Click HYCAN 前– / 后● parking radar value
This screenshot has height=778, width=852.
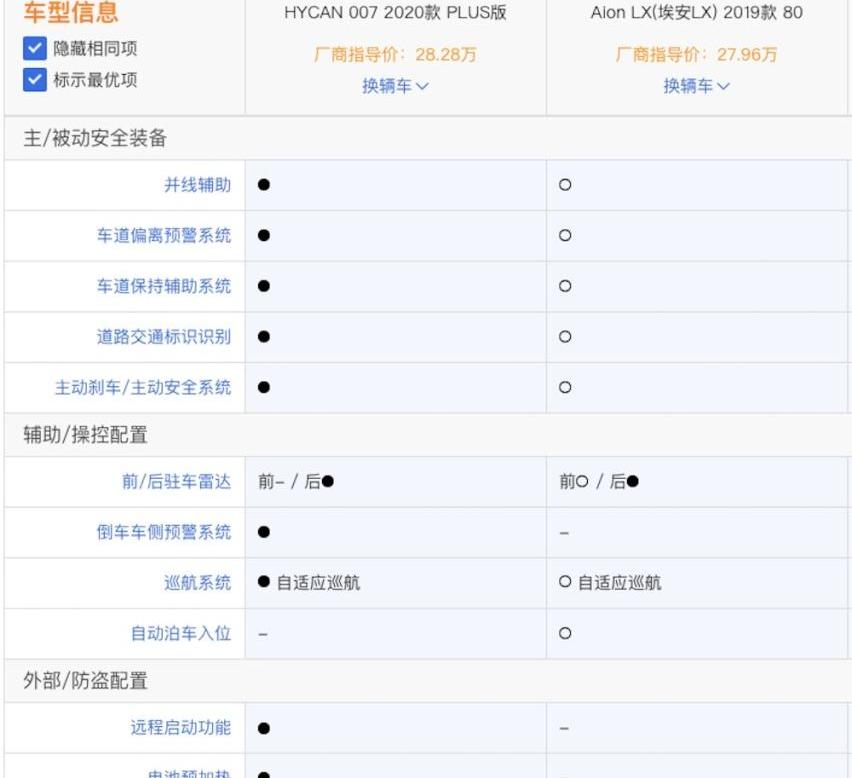296,481
